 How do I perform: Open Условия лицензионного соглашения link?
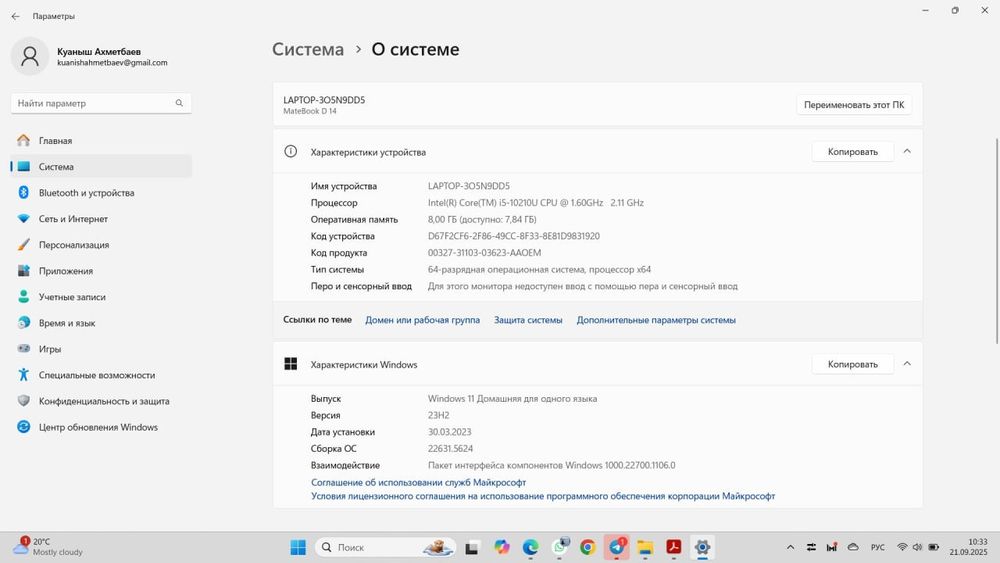543,496
